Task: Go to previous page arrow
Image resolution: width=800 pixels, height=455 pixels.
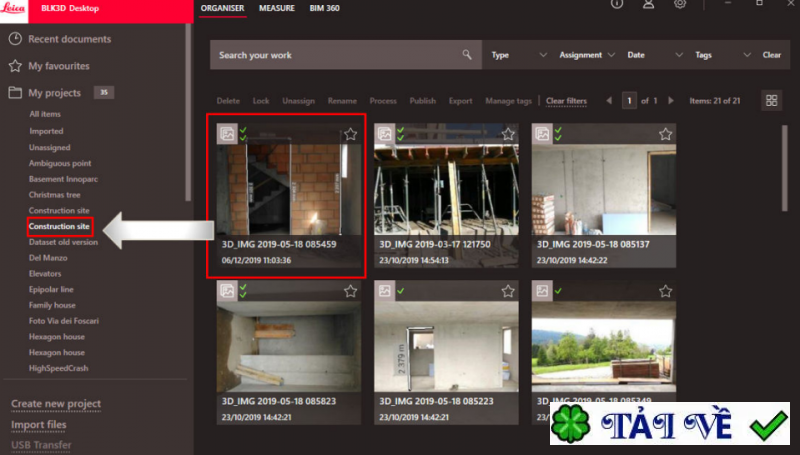Action: pos(610,101)
